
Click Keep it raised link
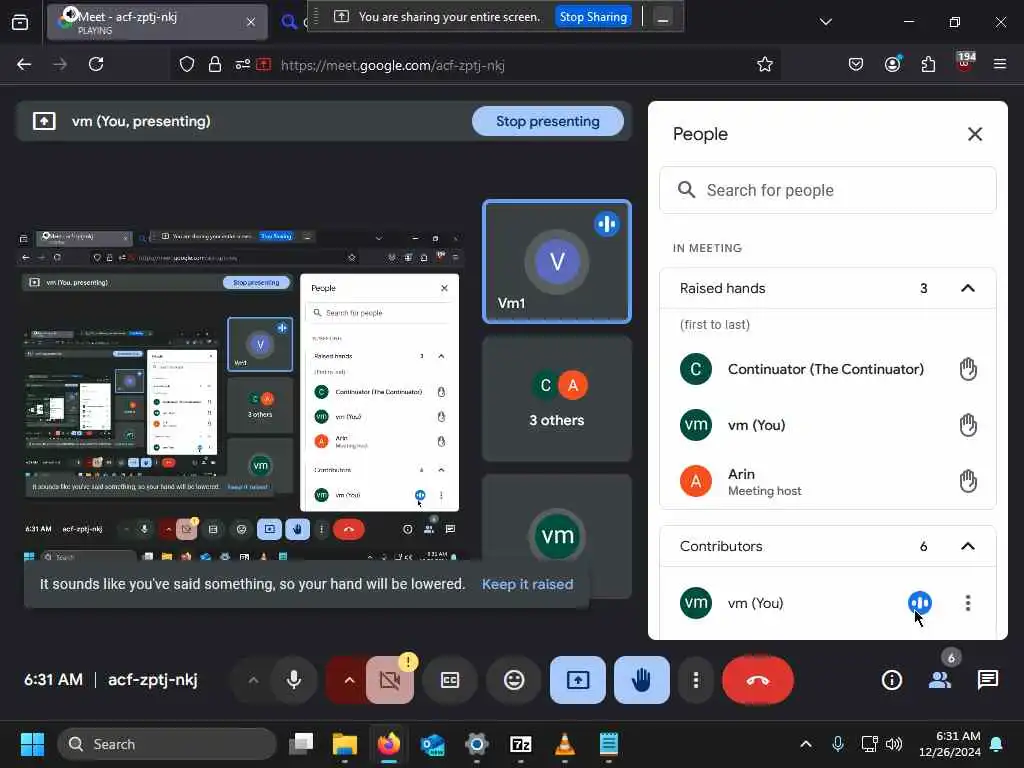528,584
